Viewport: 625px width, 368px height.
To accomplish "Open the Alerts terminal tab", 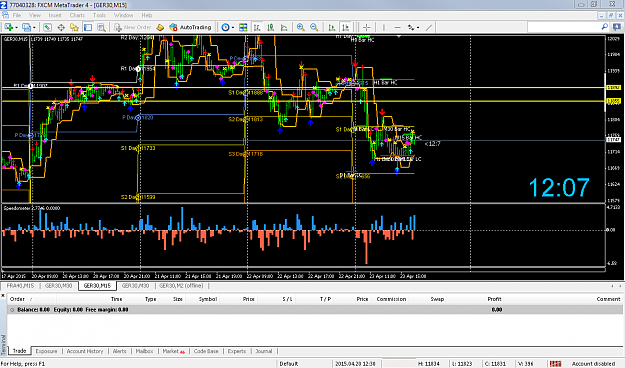I will point(119,351).
